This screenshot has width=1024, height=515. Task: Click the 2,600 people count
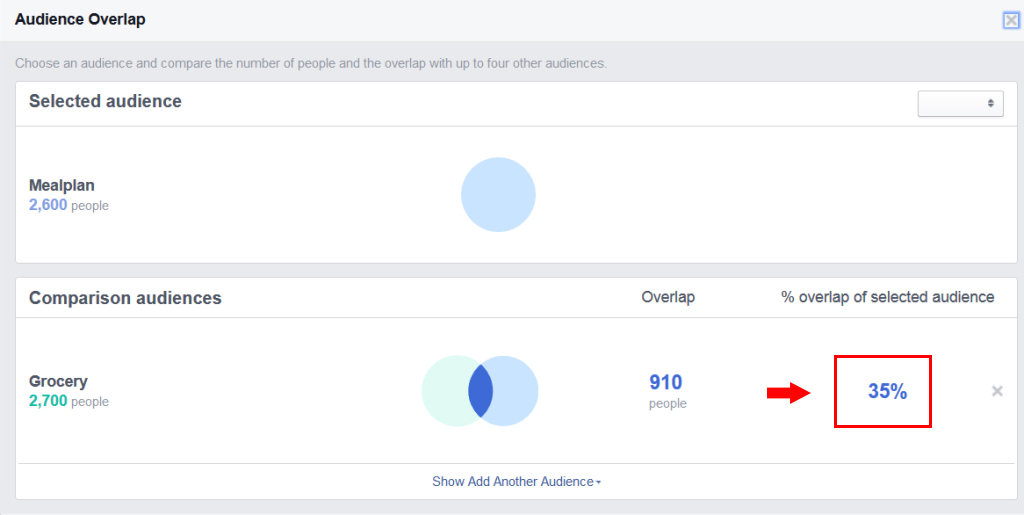69,205
